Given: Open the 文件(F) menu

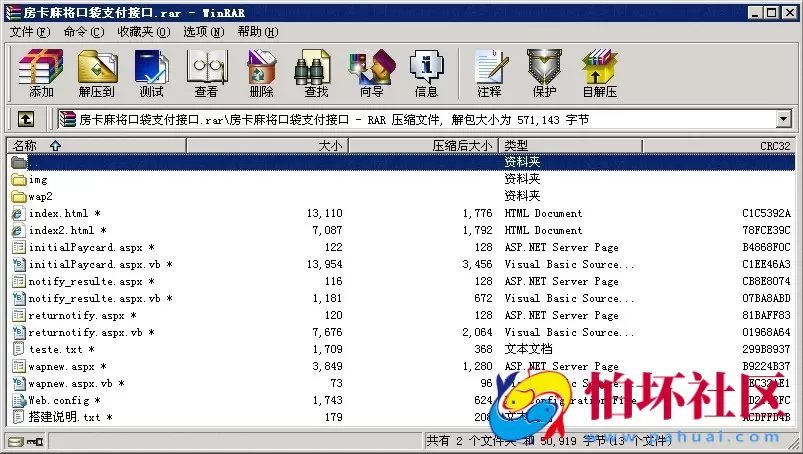Looking at the screenshot, I should pyautogui.click(x=30, y=32).
